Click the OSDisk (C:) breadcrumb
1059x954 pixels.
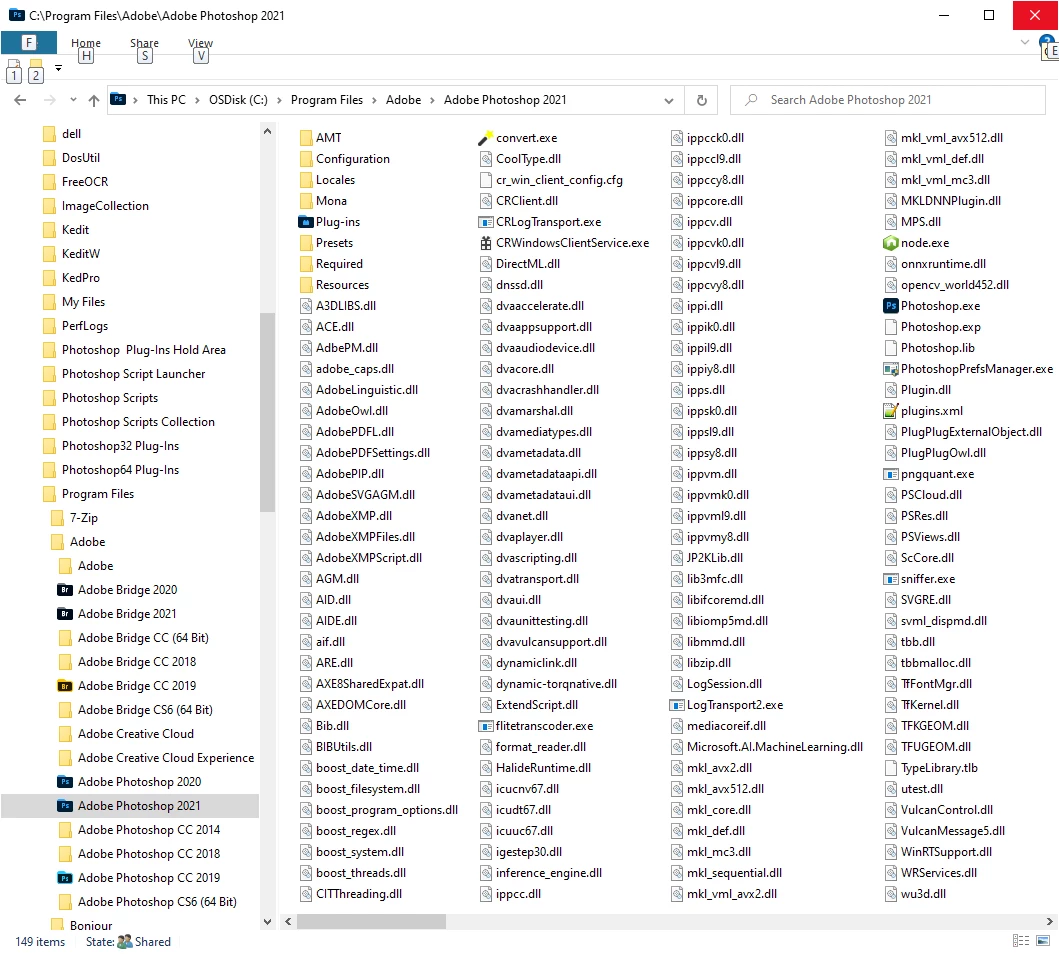click(x=238, y=100)
